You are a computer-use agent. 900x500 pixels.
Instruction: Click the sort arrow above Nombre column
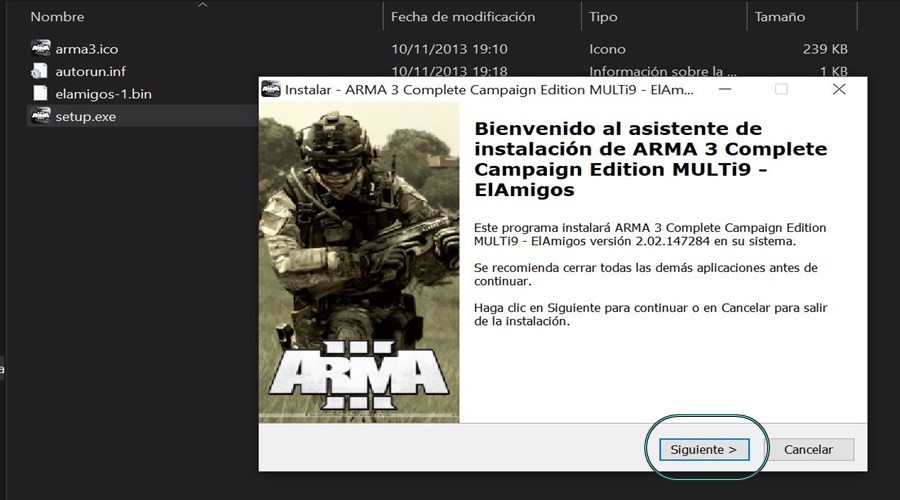[203, 5]
